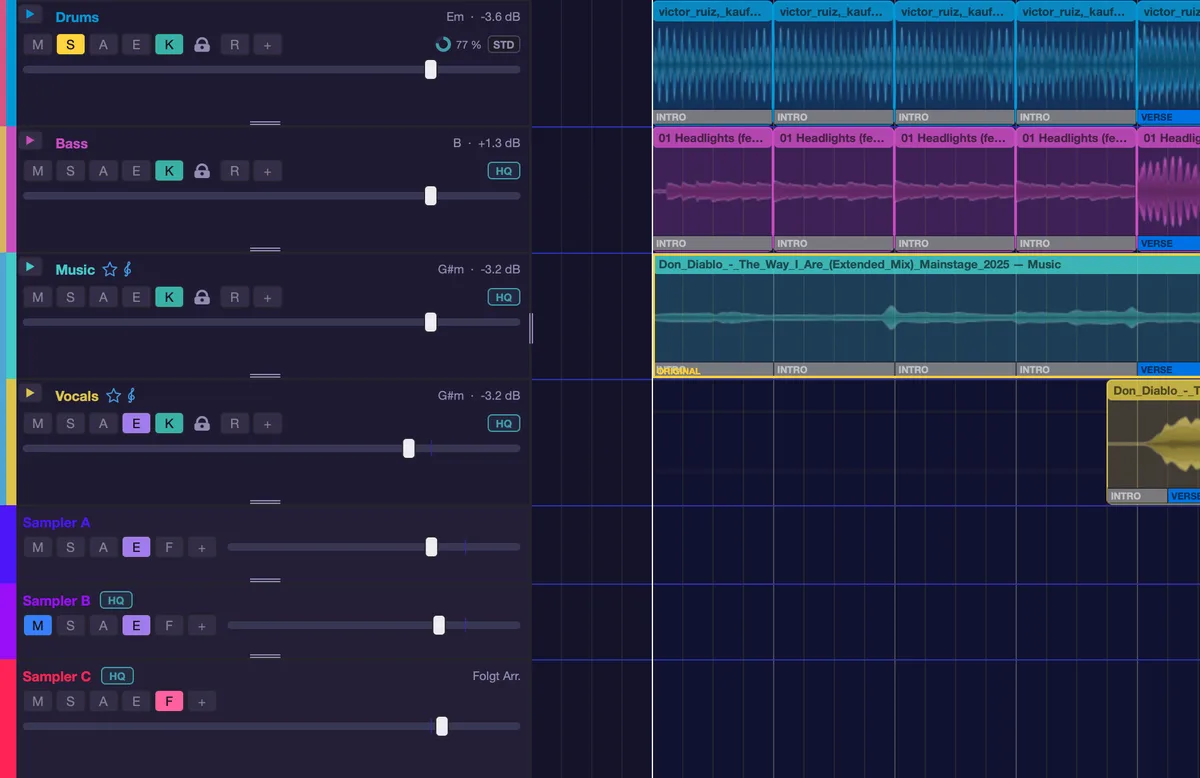1200x778 pixels.
Task: Open the HQ badge next to Sampler B
Action: (x=116, y=600)
